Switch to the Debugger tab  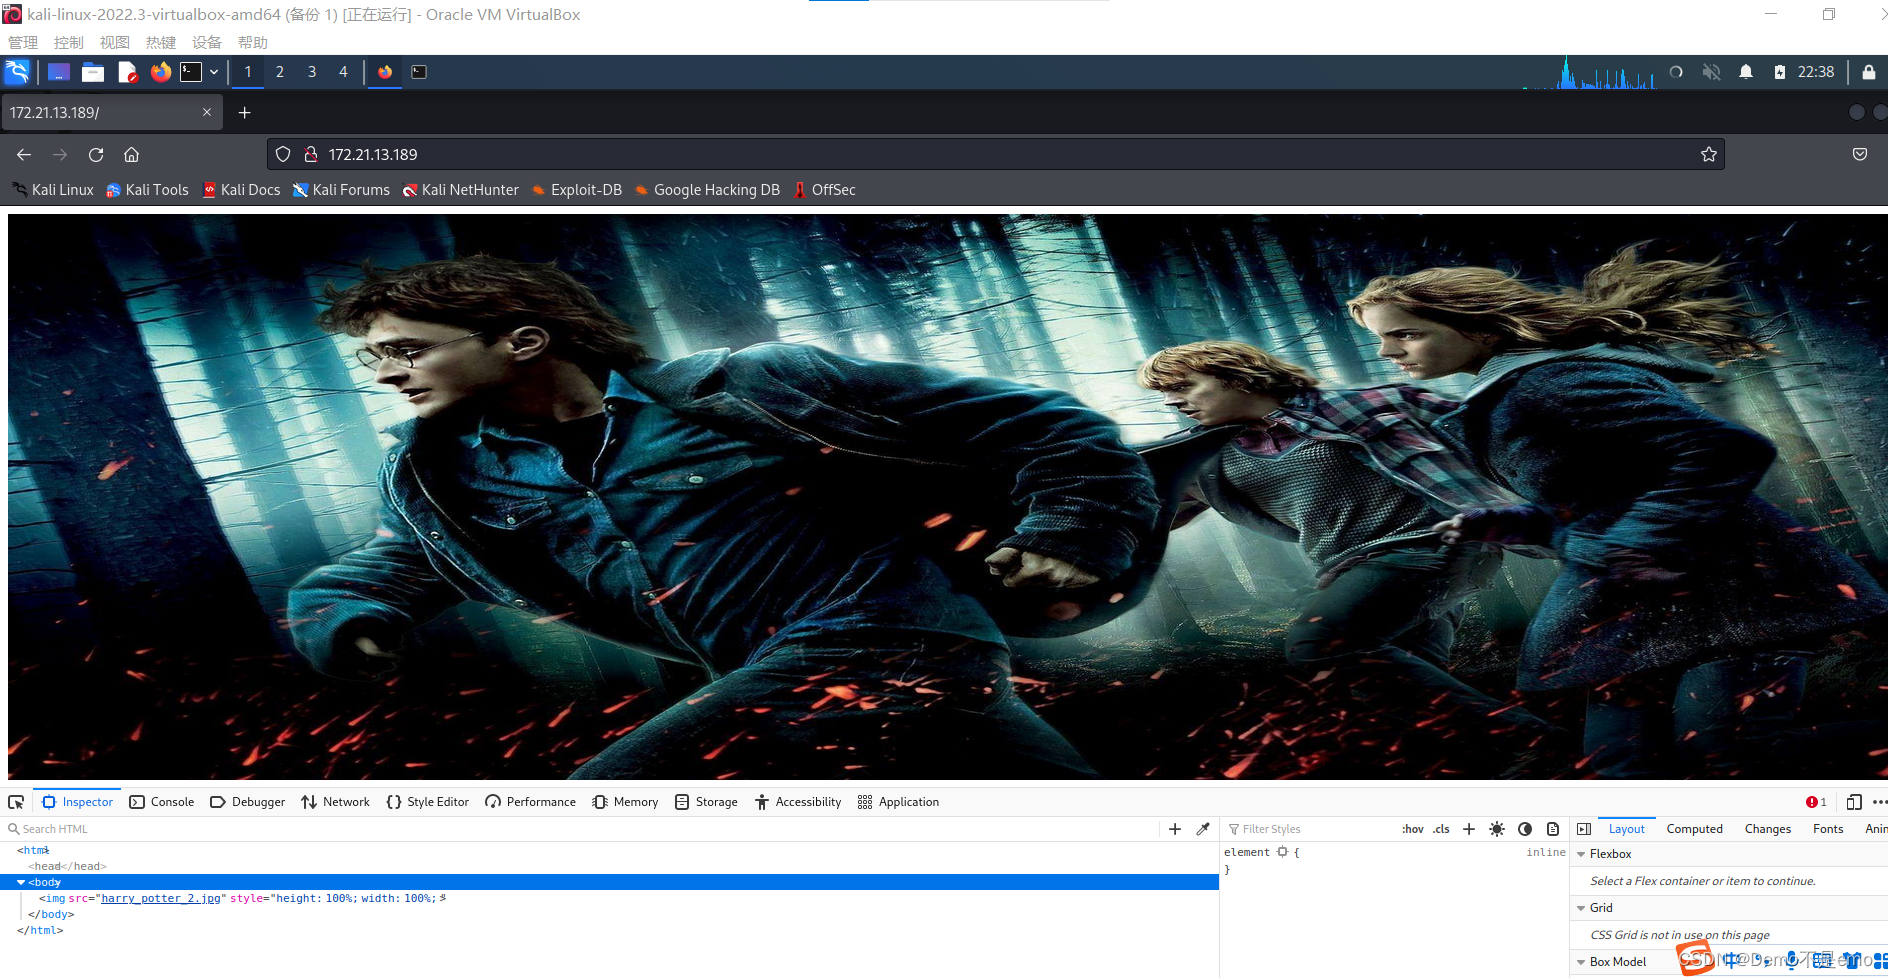click(248, 802)
